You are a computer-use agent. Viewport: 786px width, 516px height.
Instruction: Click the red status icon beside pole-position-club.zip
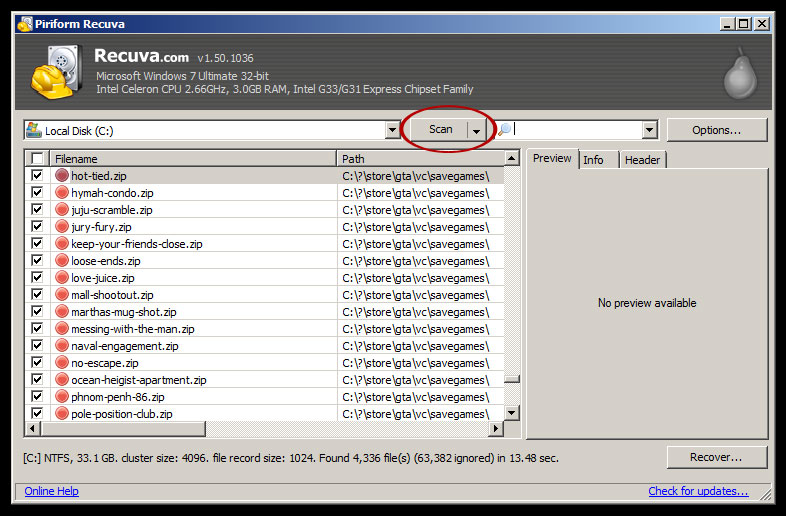coord(62,414)
